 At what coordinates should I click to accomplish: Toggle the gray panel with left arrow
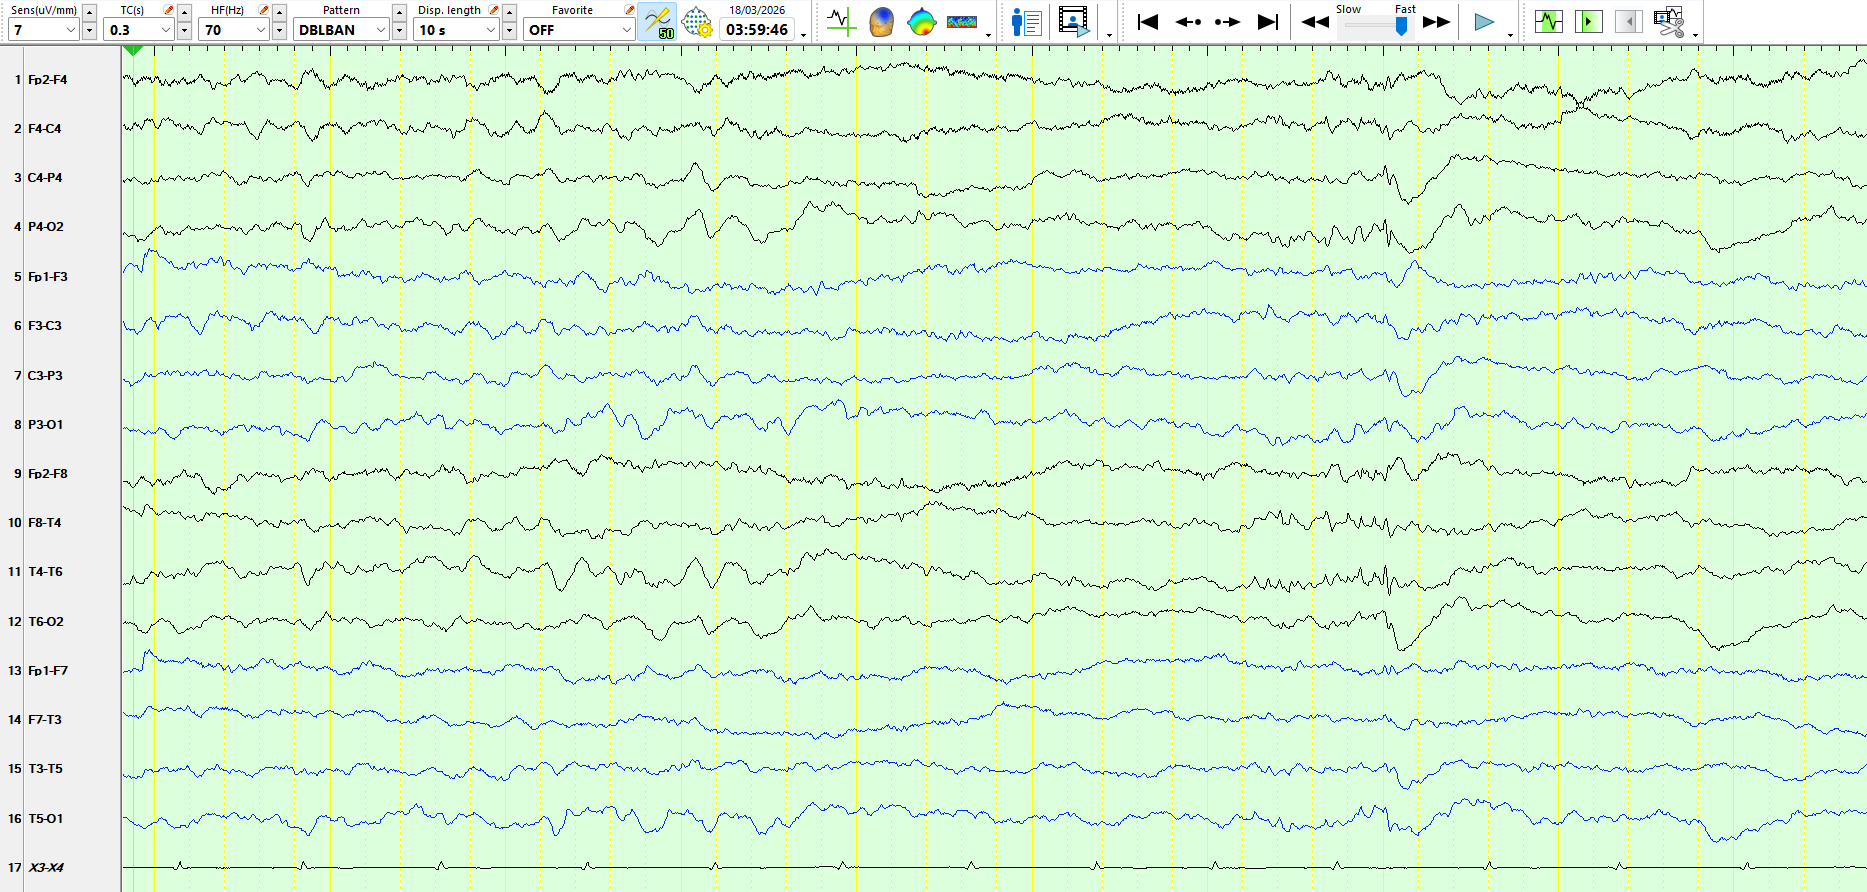1629,21
